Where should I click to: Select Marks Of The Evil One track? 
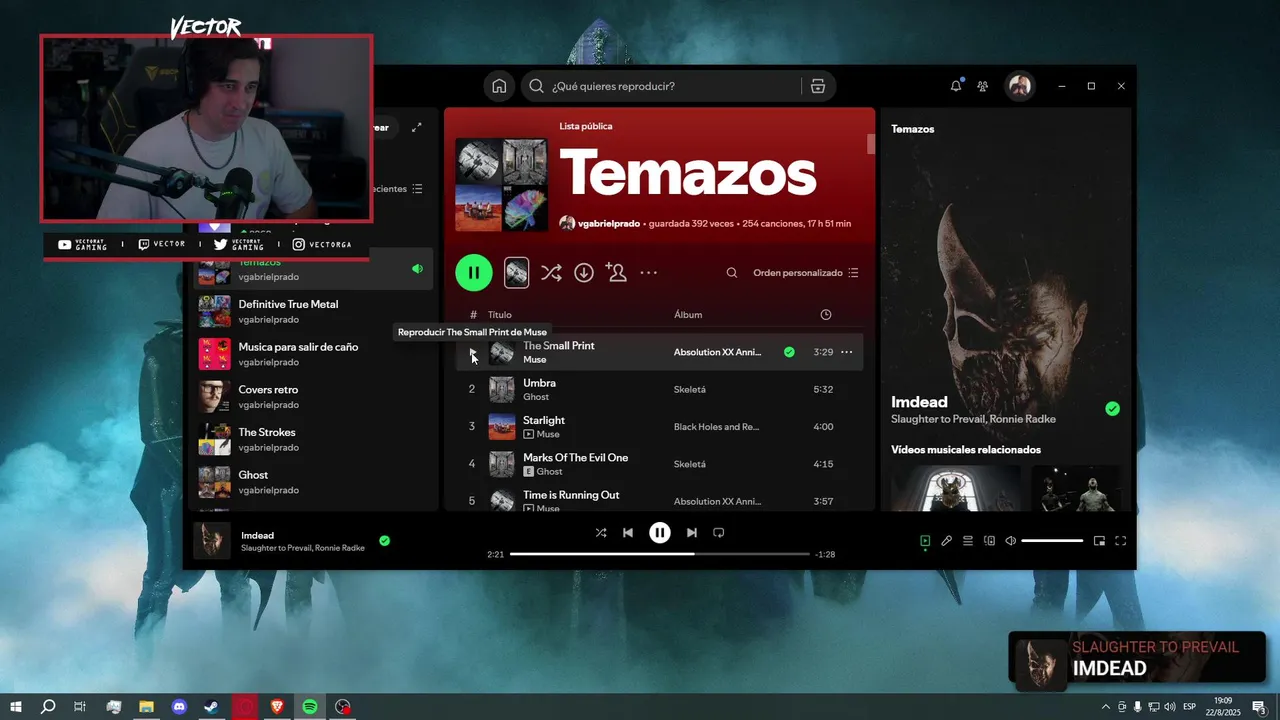click(660, 464)
